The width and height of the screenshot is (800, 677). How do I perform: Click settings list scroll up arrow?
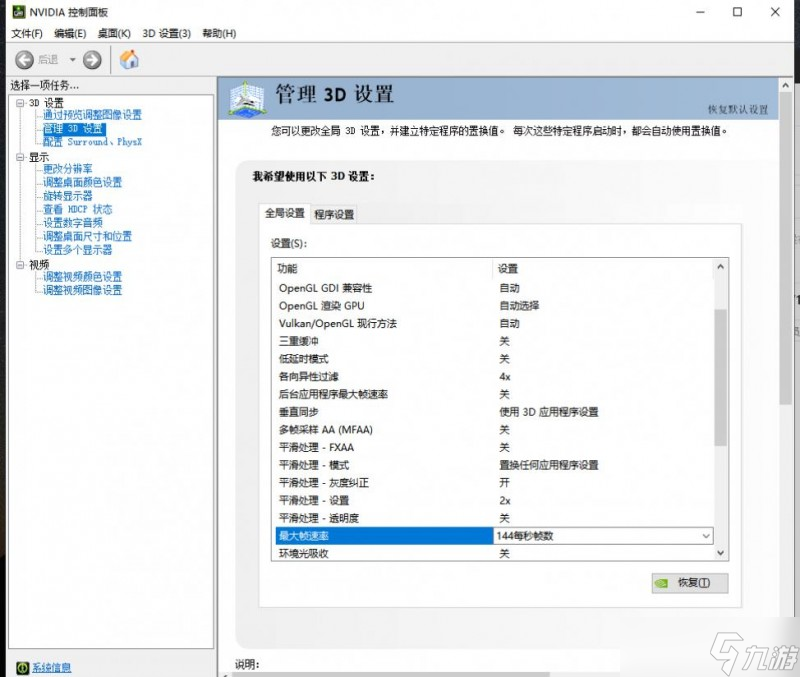pyautogui.click(x=720, y=267)
